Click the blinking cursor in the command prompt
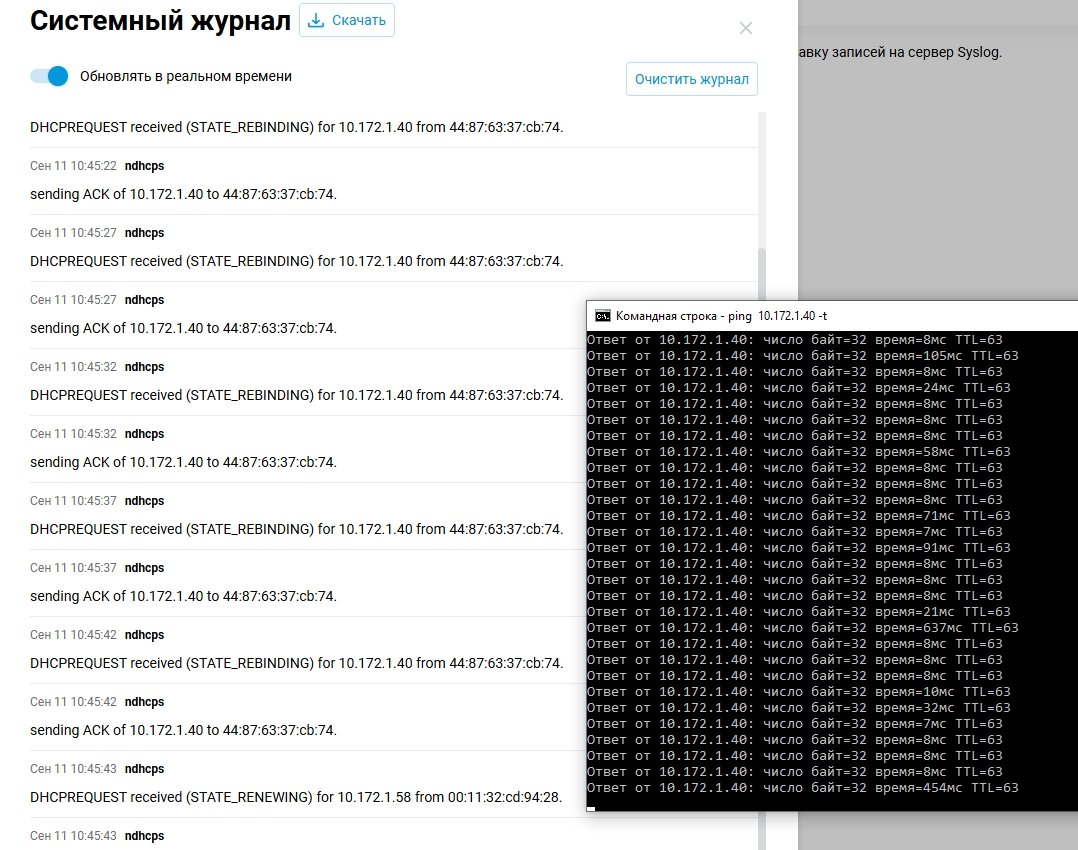The image size is (1078, 850). click(x=591, y=809)
